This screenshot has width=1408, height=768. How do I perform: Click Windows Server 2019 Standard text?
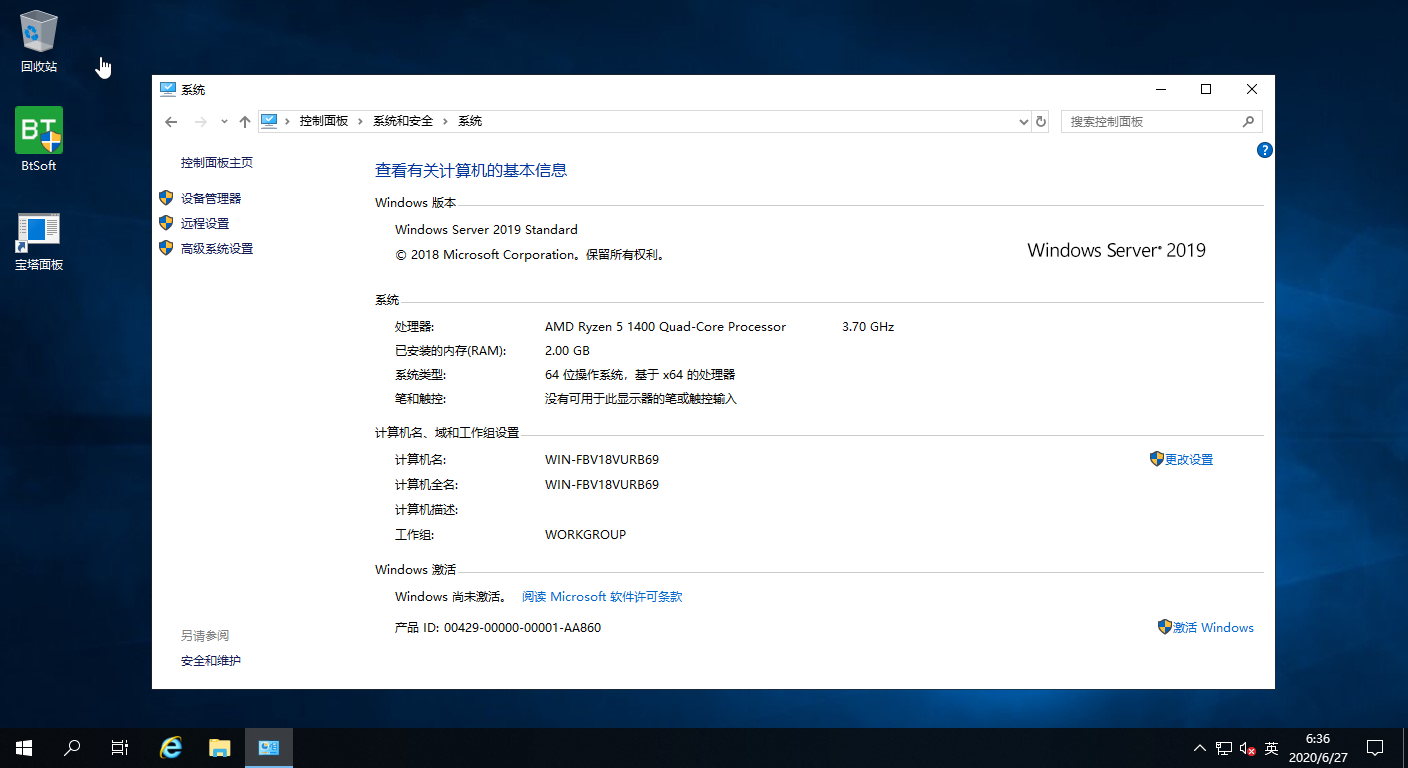(x=486, y=229)
